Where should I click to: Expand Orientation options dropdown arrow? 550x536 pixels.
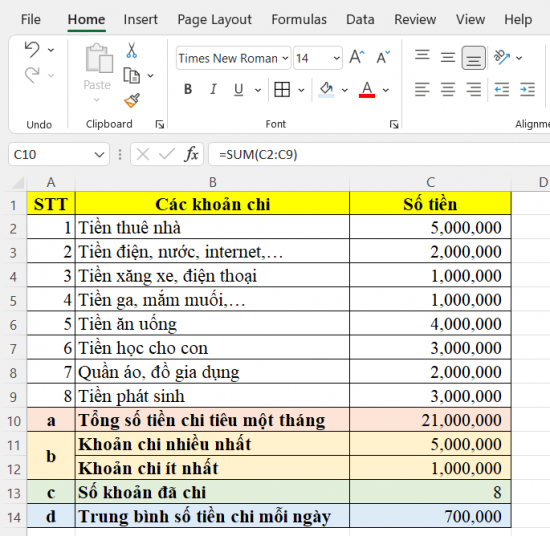(x=519, y=58)
